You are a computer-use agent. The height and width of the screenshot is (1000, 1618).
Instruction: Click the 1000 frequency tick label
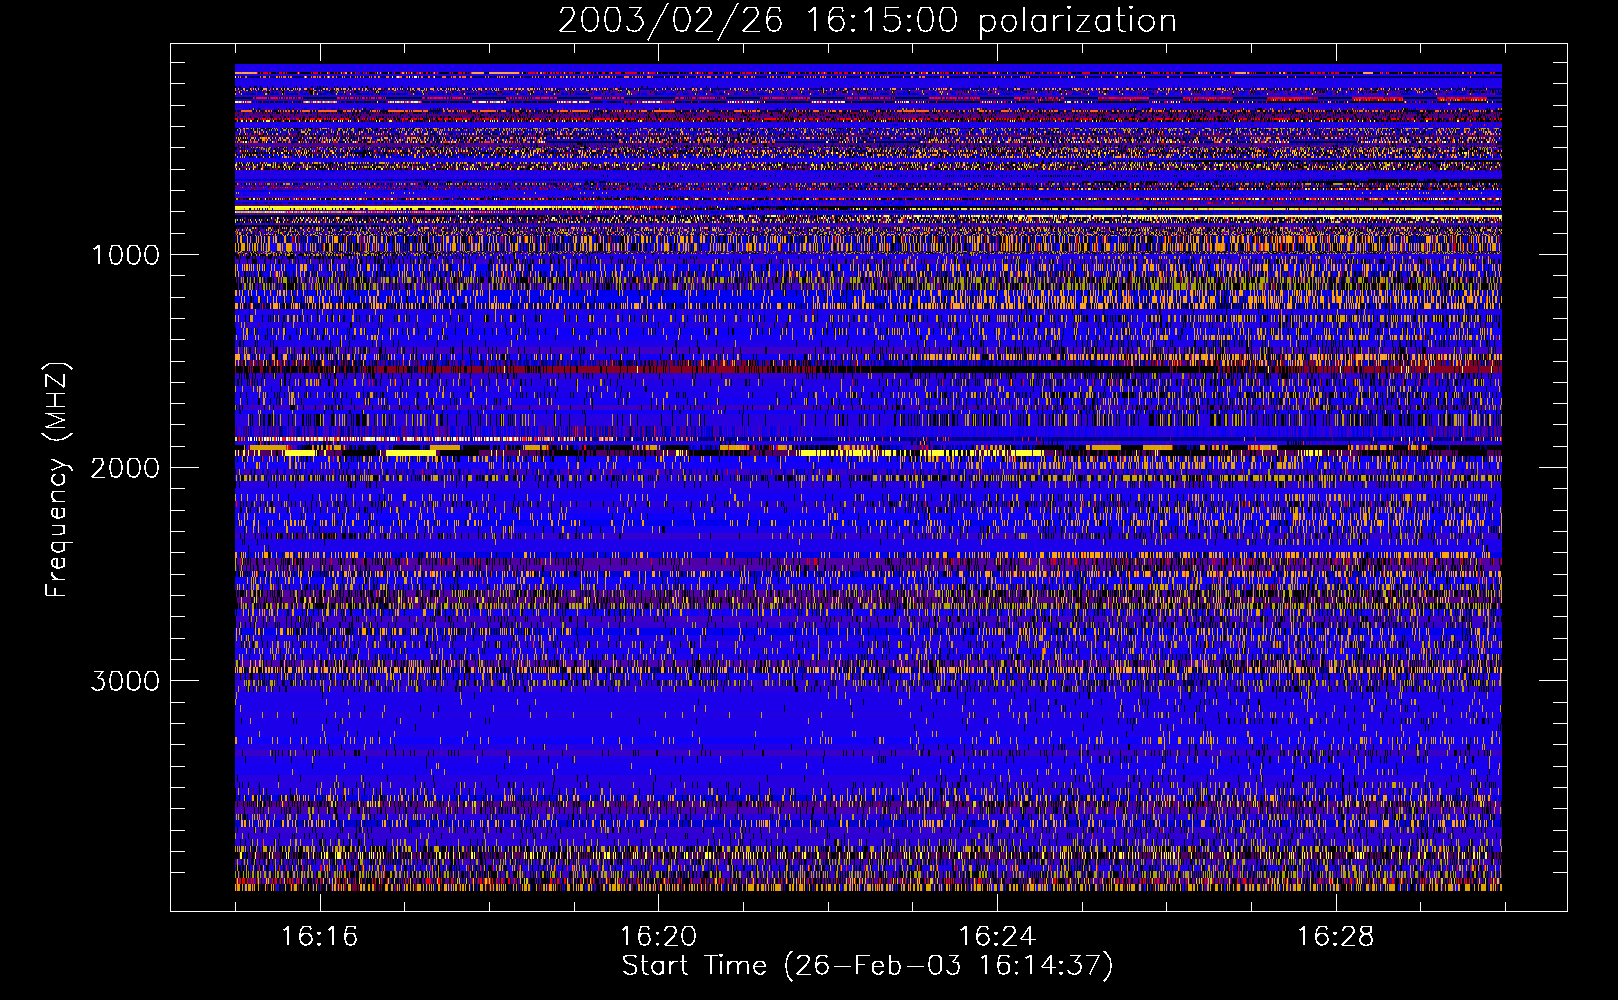[125, 255]
